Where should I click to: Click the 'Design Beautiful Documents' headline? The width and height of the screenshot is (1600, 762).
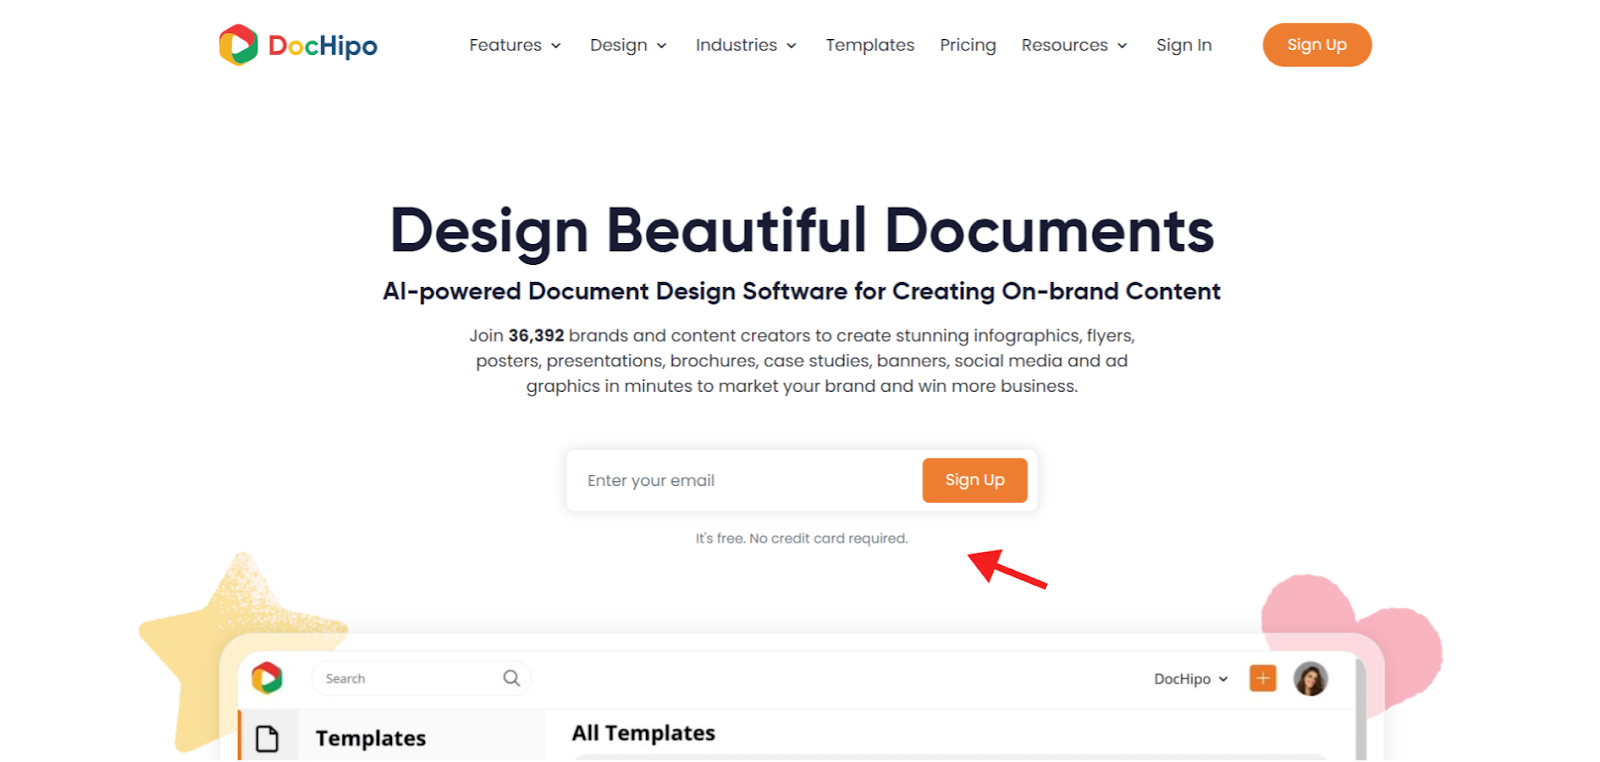[x=802, y=231]
